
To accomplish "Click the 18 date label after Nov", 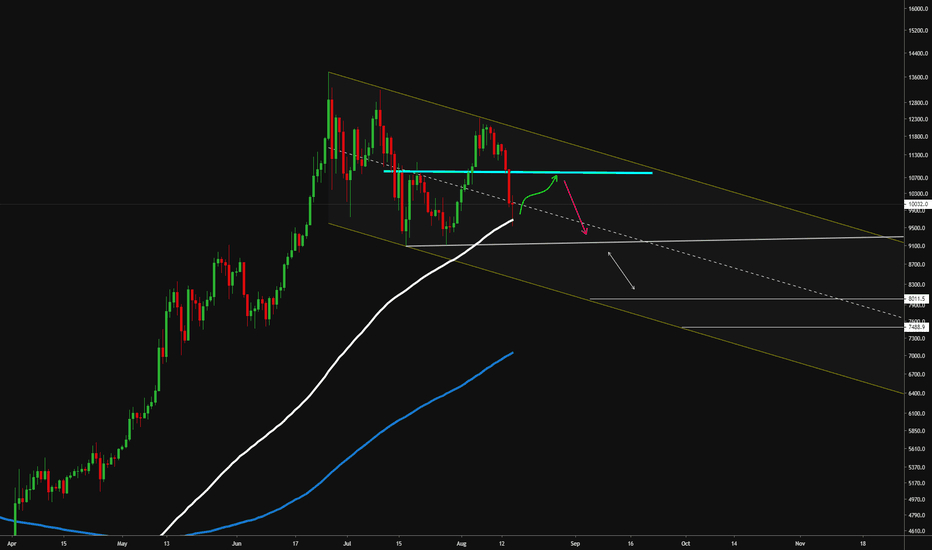I will point(862,543).
